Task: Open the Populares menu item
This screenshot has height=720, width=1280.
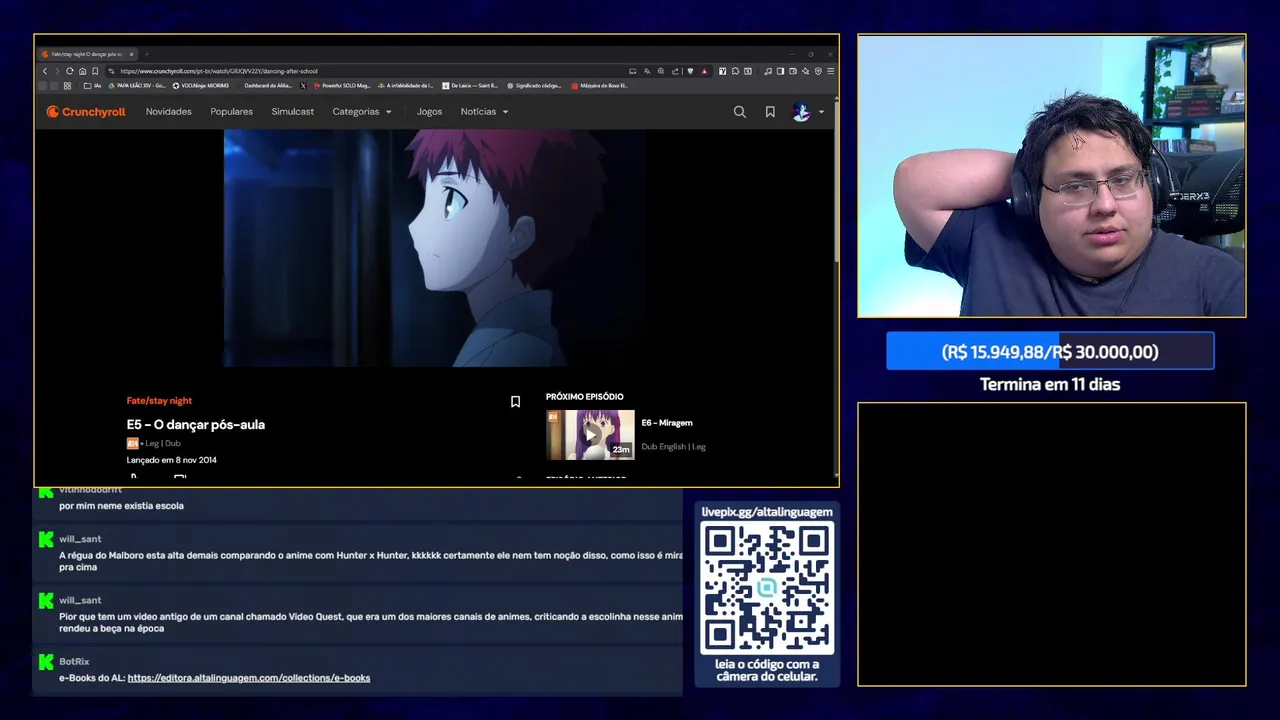Action: [x=232, y=112]
